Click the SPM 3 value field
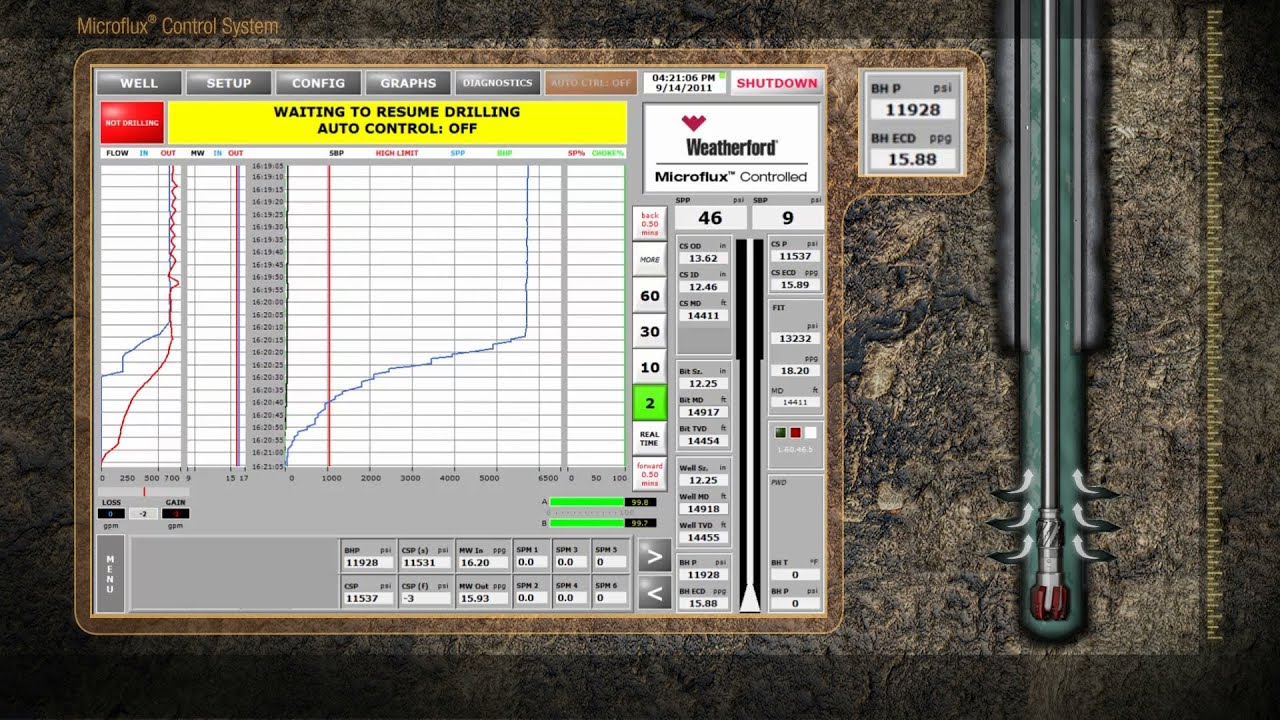Screen dimensions: 1280x720 click(571, 563)
